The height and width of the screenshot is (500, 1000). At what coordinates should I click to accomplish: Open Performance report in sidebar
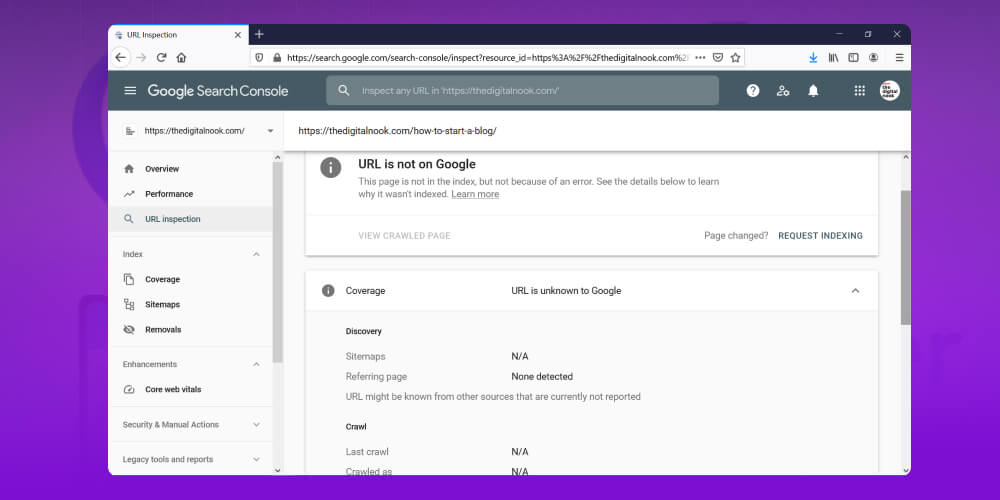[x=169, y=194]
